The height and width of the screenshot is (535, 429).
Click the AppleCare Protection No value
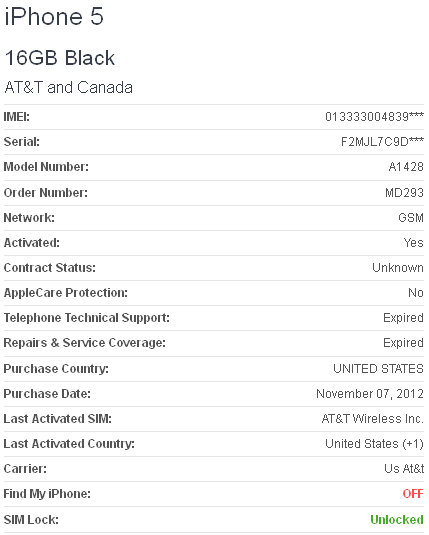(416, 293)
